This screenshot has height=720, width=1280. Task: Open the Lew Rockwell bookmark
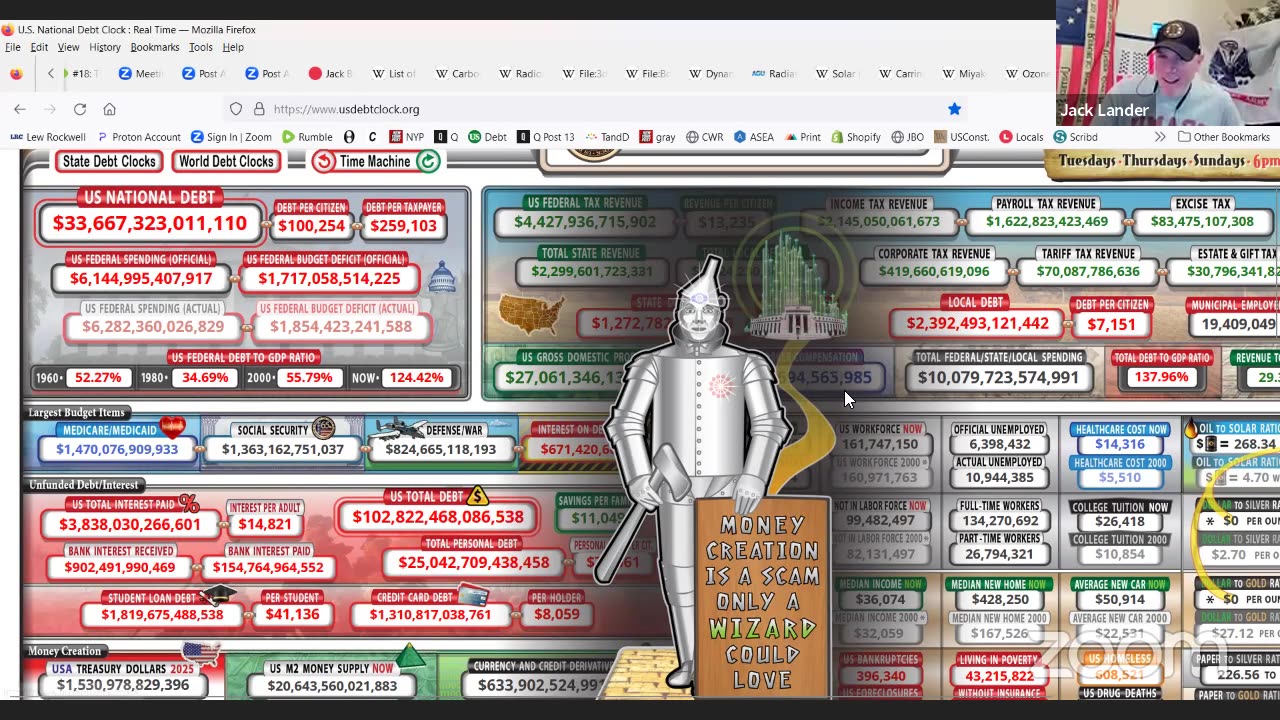pos(48,137)
